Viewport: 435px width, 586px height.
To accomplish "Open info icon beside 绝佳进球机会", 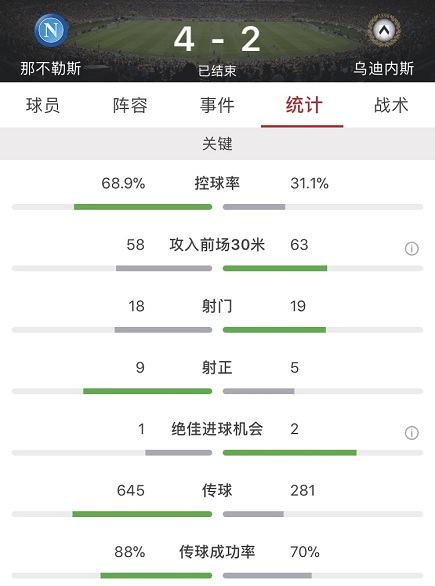I will click(411, 433).
